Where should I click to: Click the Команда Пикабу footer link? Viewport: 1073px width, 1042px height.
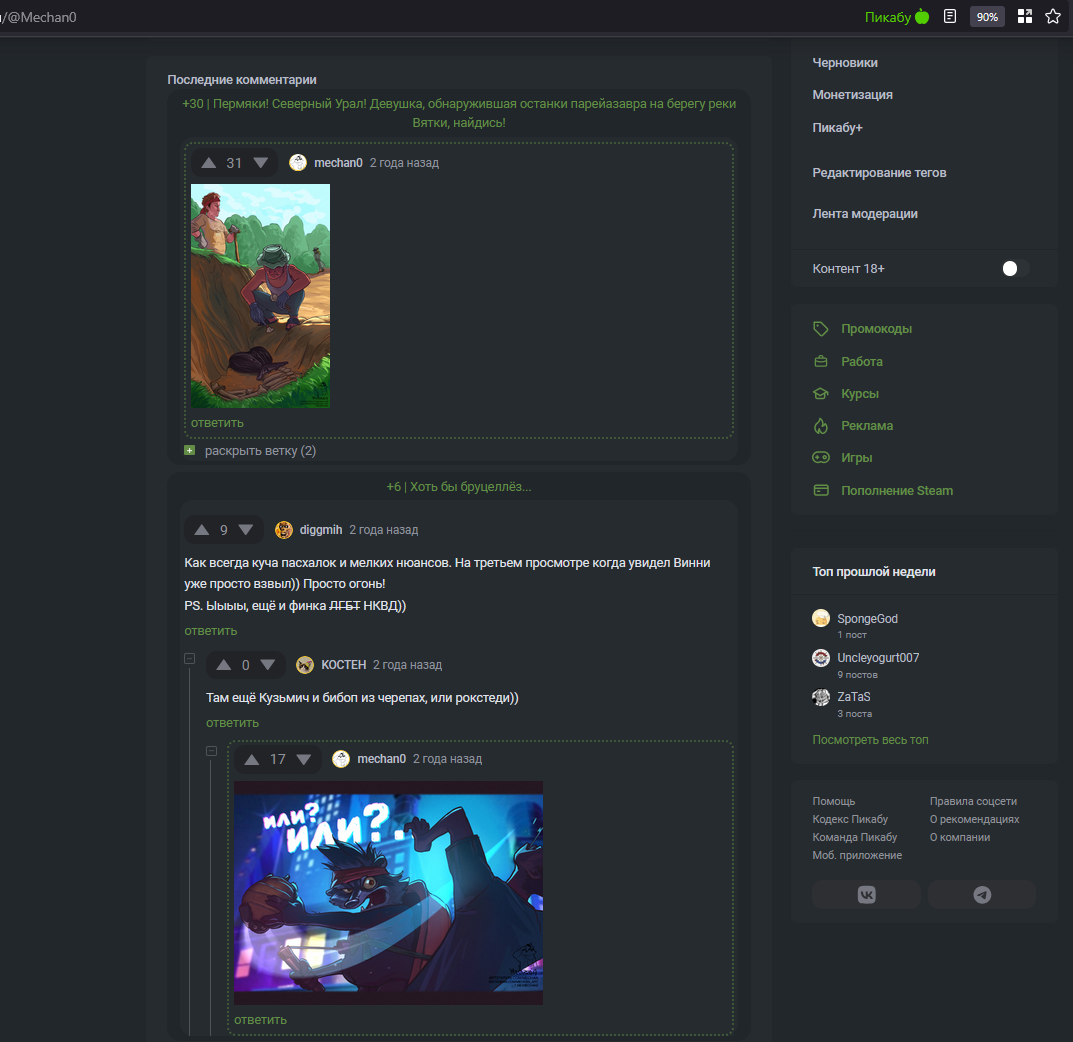click(x=854, y=837)
